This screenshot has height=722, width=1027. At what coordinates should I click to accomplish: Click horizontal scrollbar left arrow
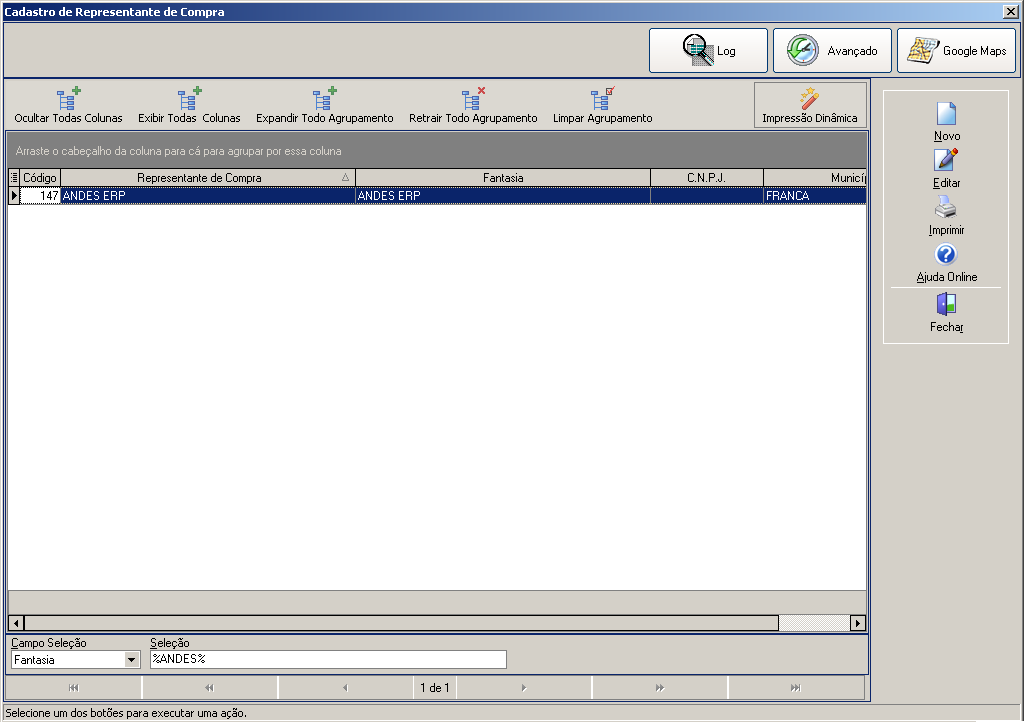[16, 623]
